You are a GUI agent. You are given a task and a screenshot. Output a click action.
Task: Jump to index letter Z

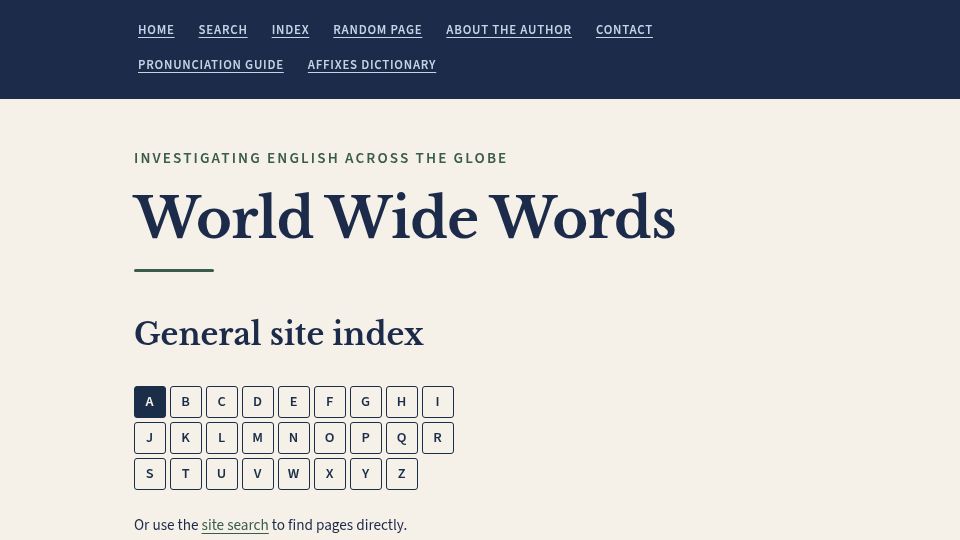[x=402, y=474]
